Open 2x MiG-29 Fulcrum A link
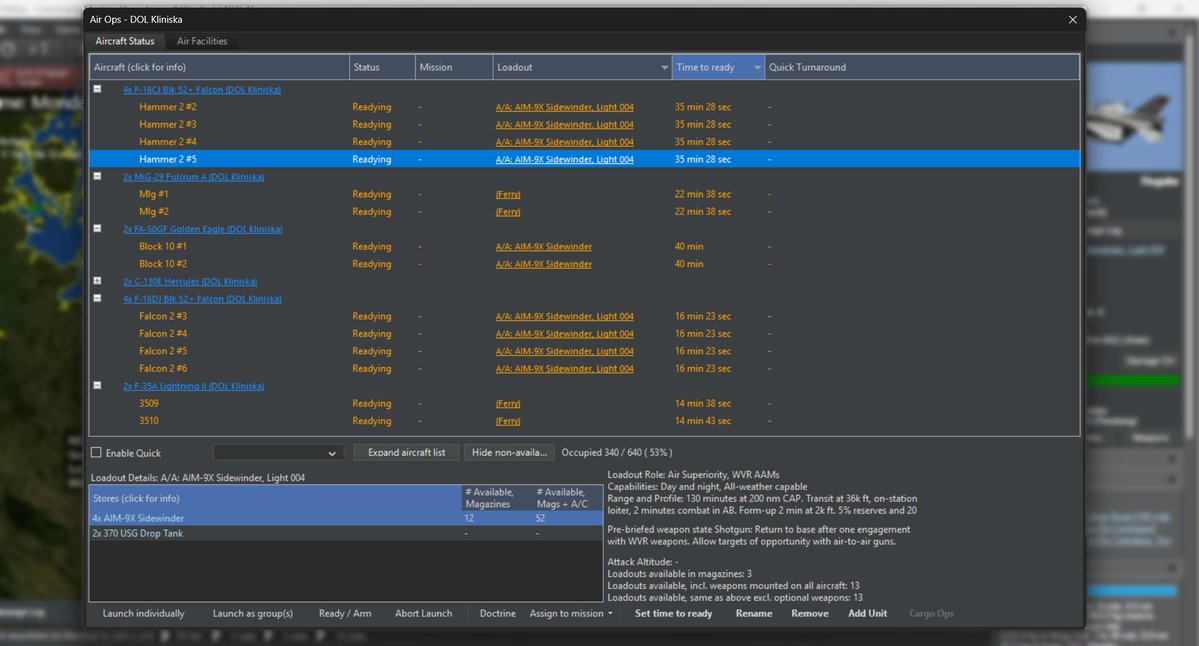This screenshot has height=646, width=1199. [x=193, y=177]
